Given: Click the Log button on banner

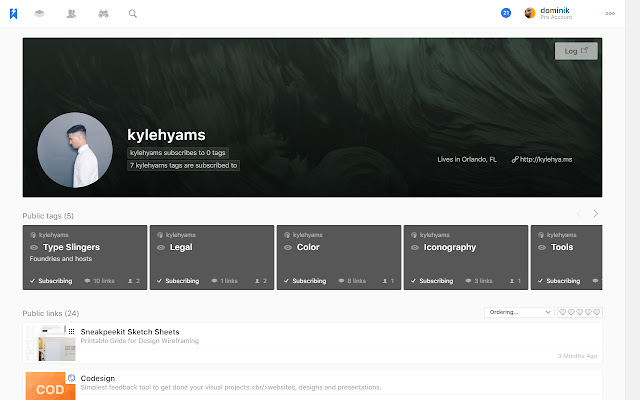Looking at the screenshot, I should (x=576, y=51).
